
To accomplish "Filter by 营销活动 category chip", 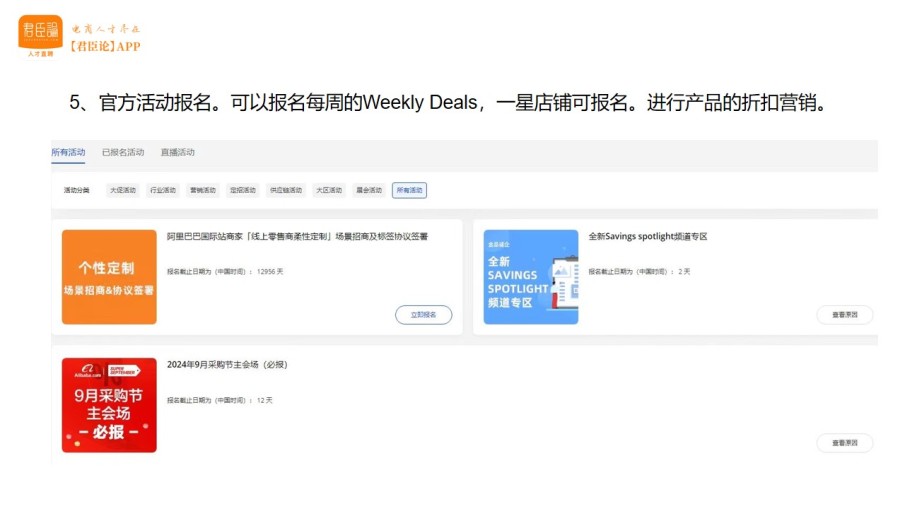I will pyautogui.click(x=203, y=190).
